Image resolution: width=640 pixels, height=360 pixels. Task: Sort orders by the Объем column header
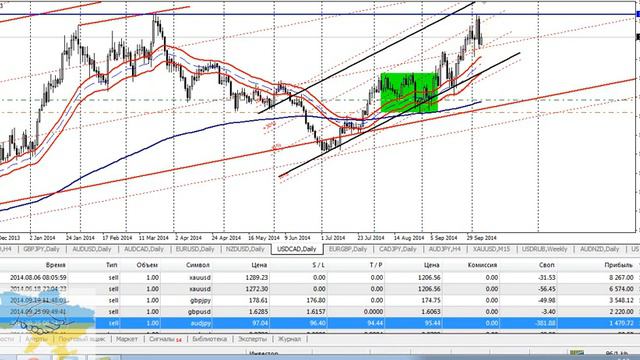pyautogui.click(x=147, y=265)
